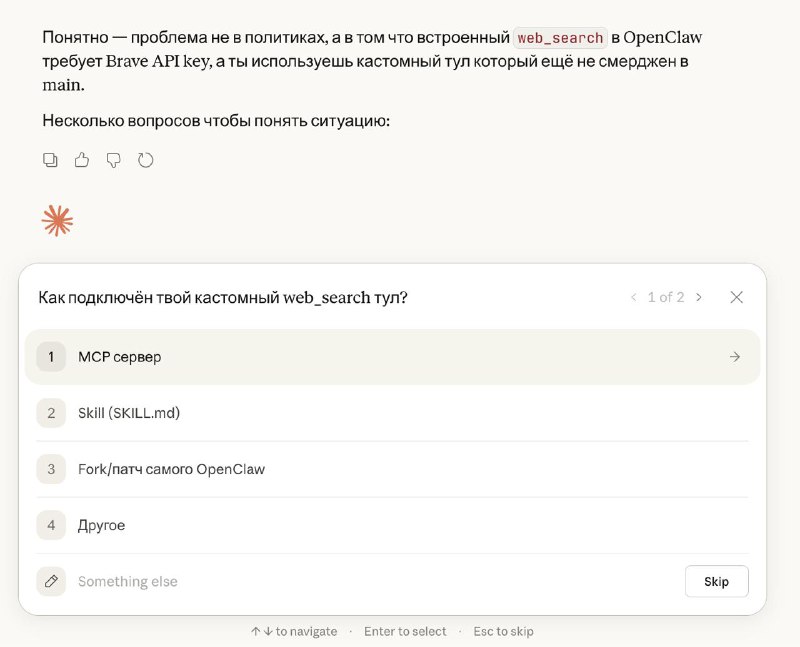Viewport: 800px width, 647px height.
Task: Retry generating the response
Action: click(146, 160)
